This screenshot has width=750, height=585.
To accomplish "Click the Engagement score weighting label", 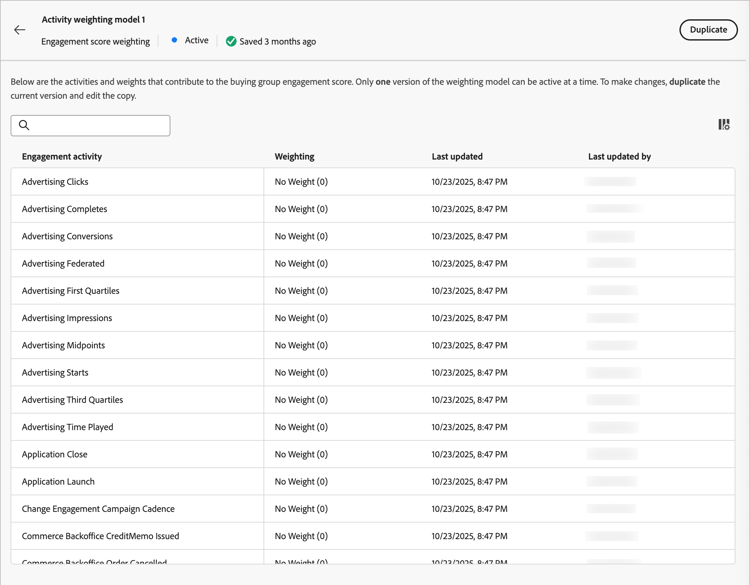I will (x=95, y=42).
